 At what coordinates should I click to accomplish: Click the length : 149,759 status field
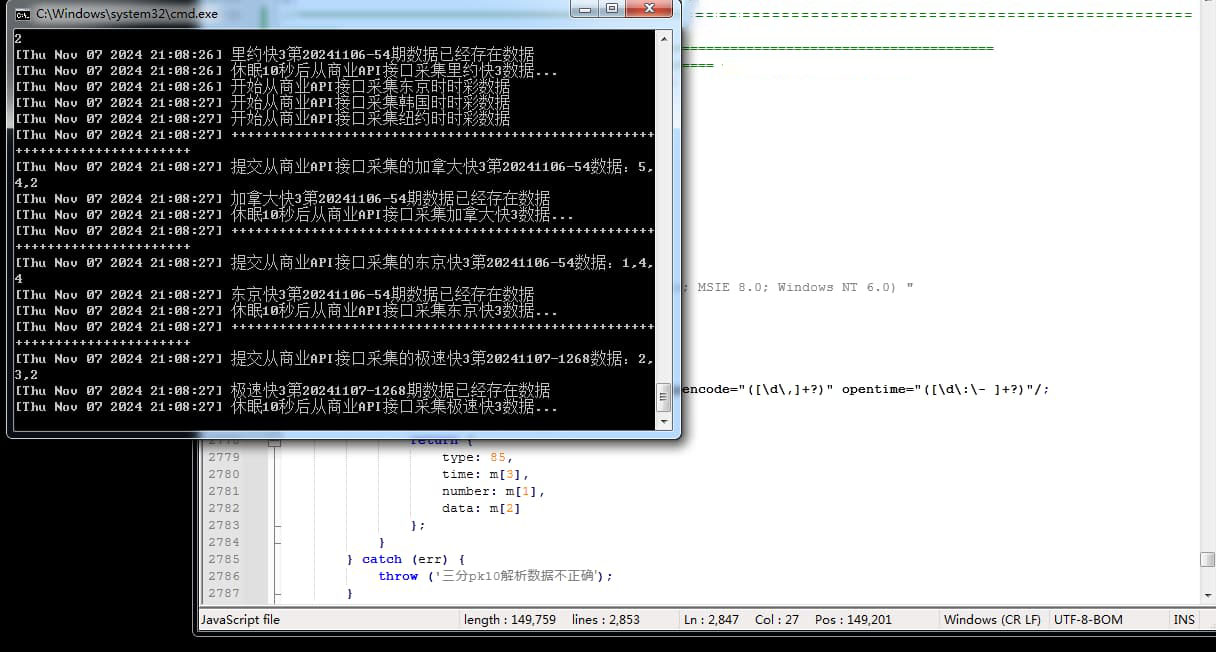(509, 620)
